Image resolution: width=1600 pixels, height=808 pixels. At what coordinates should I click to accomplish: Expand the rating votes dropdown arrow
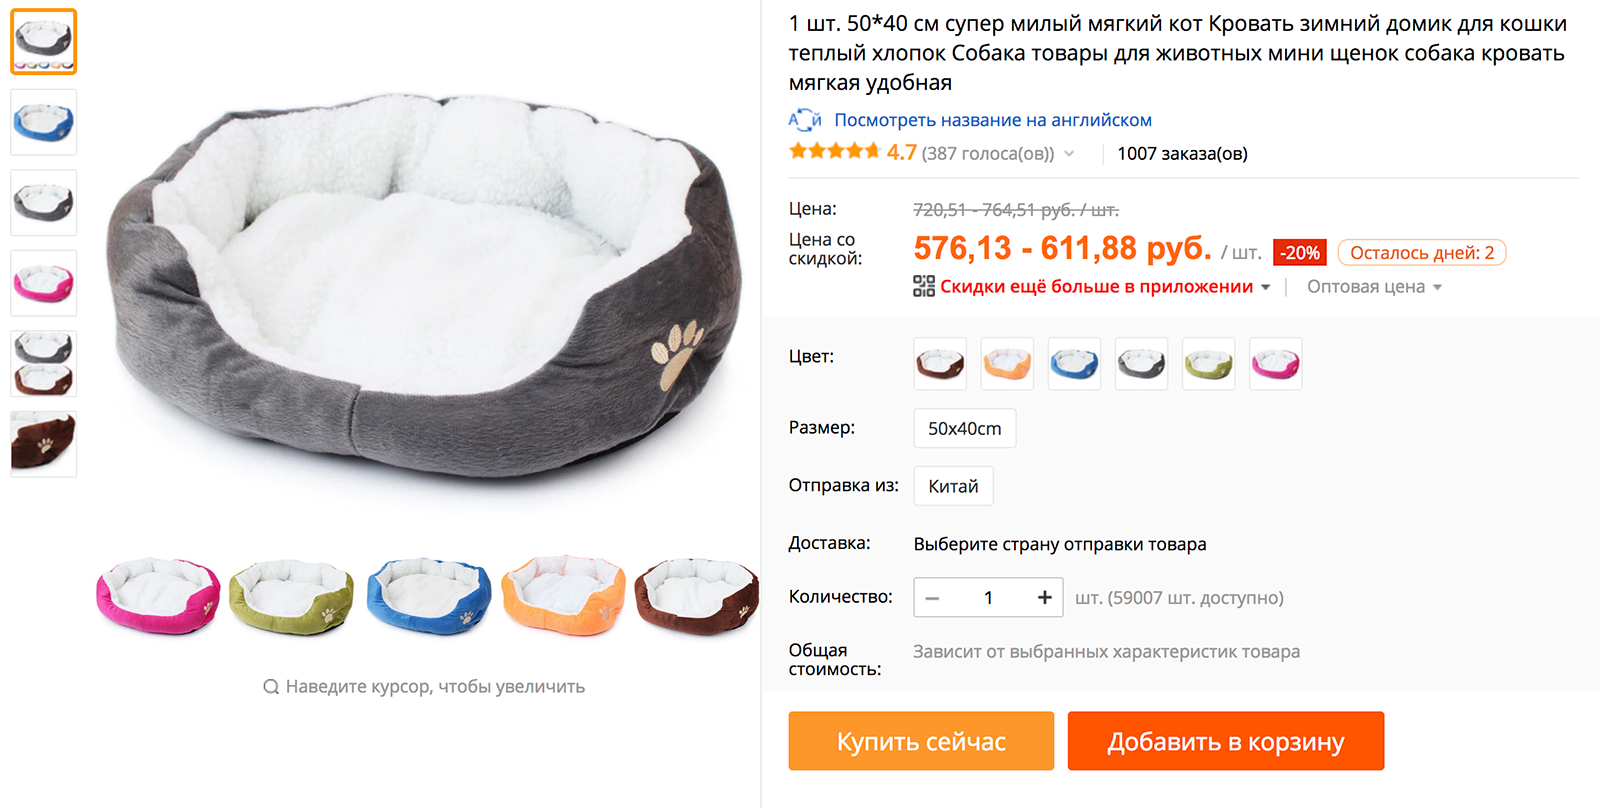1069,154
